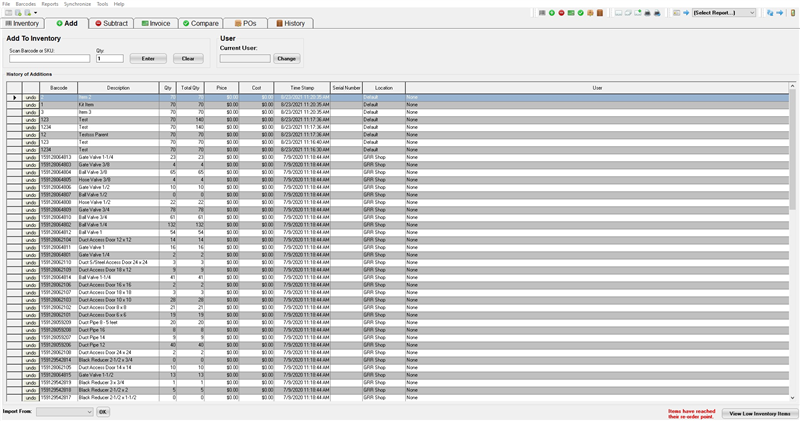Click the table scrollbar up arrow

point(792,86)
